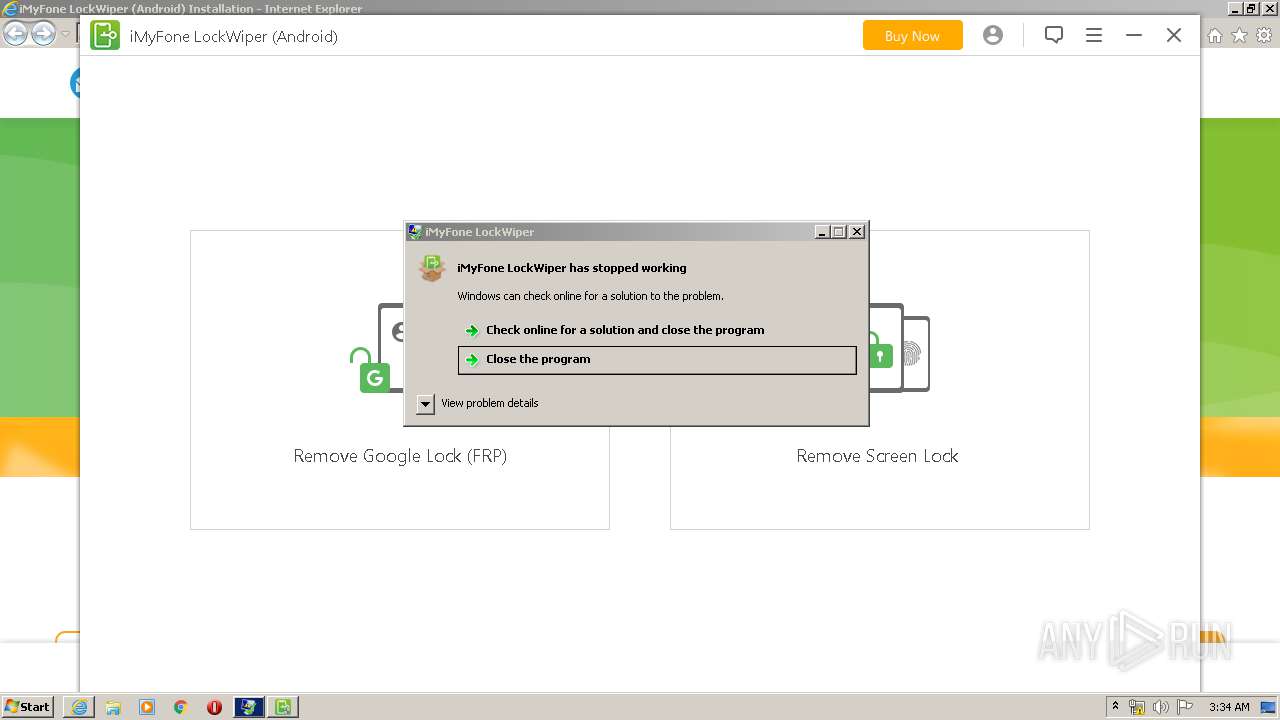Open Internet Explorer Home button
This screenshot has width=1280, height=720.
click(x=1215, y=36)
